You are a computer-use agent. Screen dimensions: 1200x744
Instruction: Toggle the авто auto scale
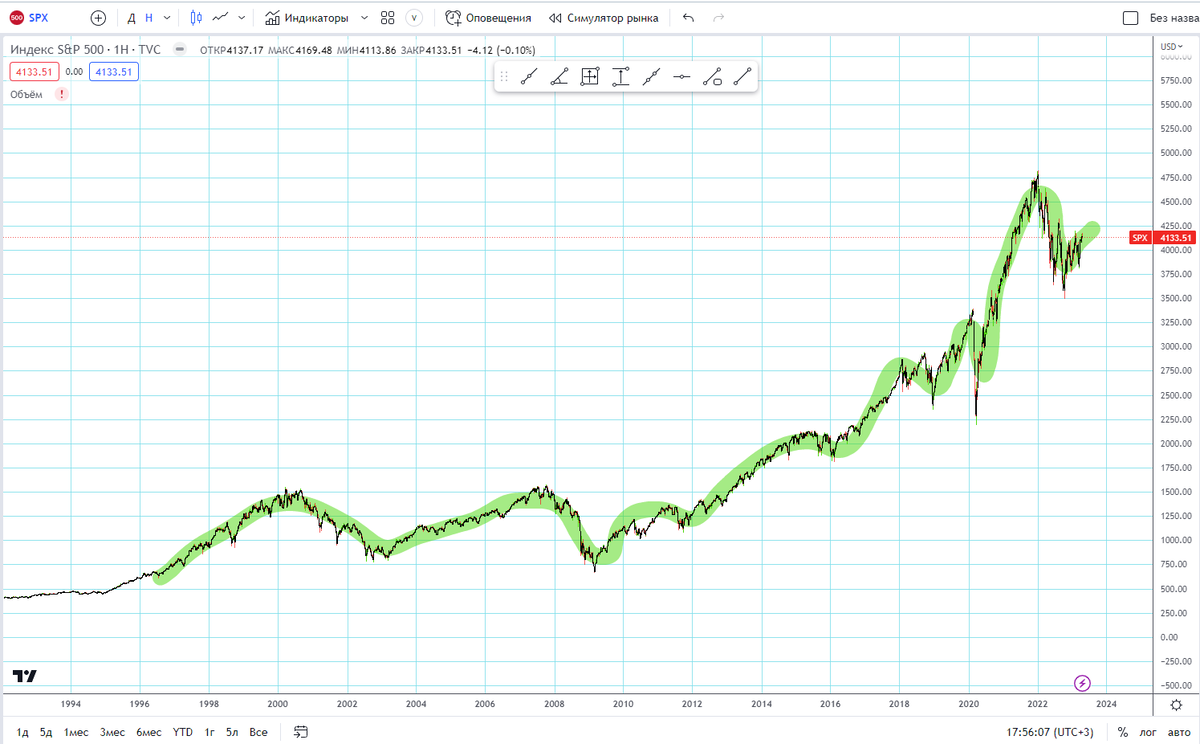[x=1178, y=732]
